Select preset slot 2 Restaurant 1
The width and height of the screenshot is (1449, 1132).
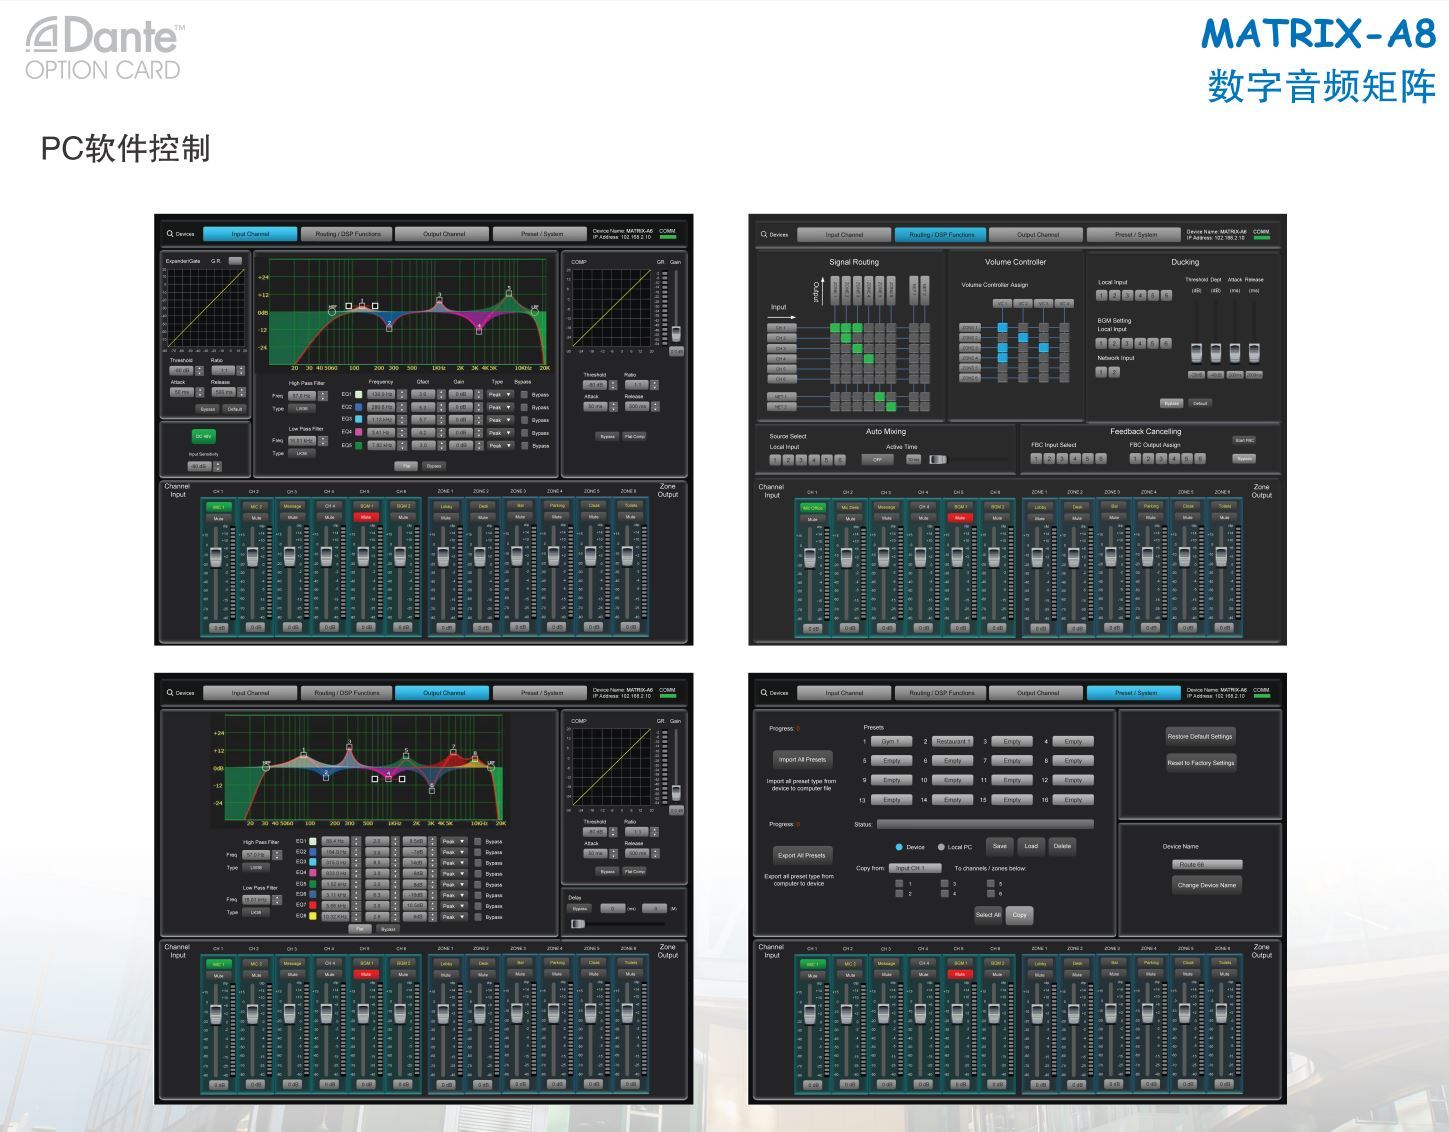click(952, 741)
